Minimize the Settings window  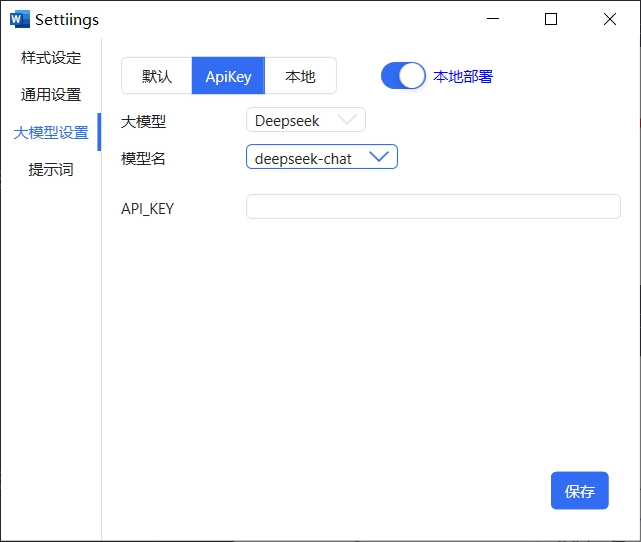coord(493,19)
